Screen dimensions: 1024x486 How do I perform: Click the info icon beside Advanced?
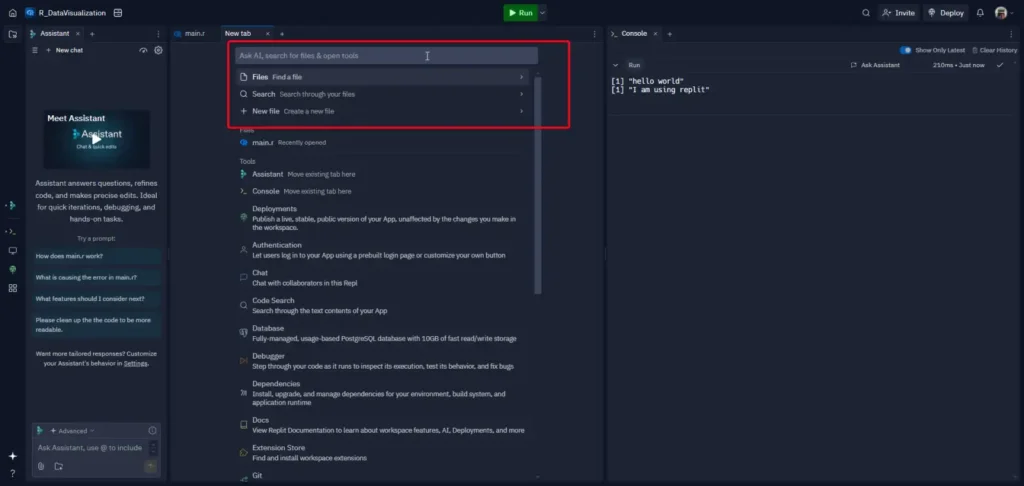[152, 430]
